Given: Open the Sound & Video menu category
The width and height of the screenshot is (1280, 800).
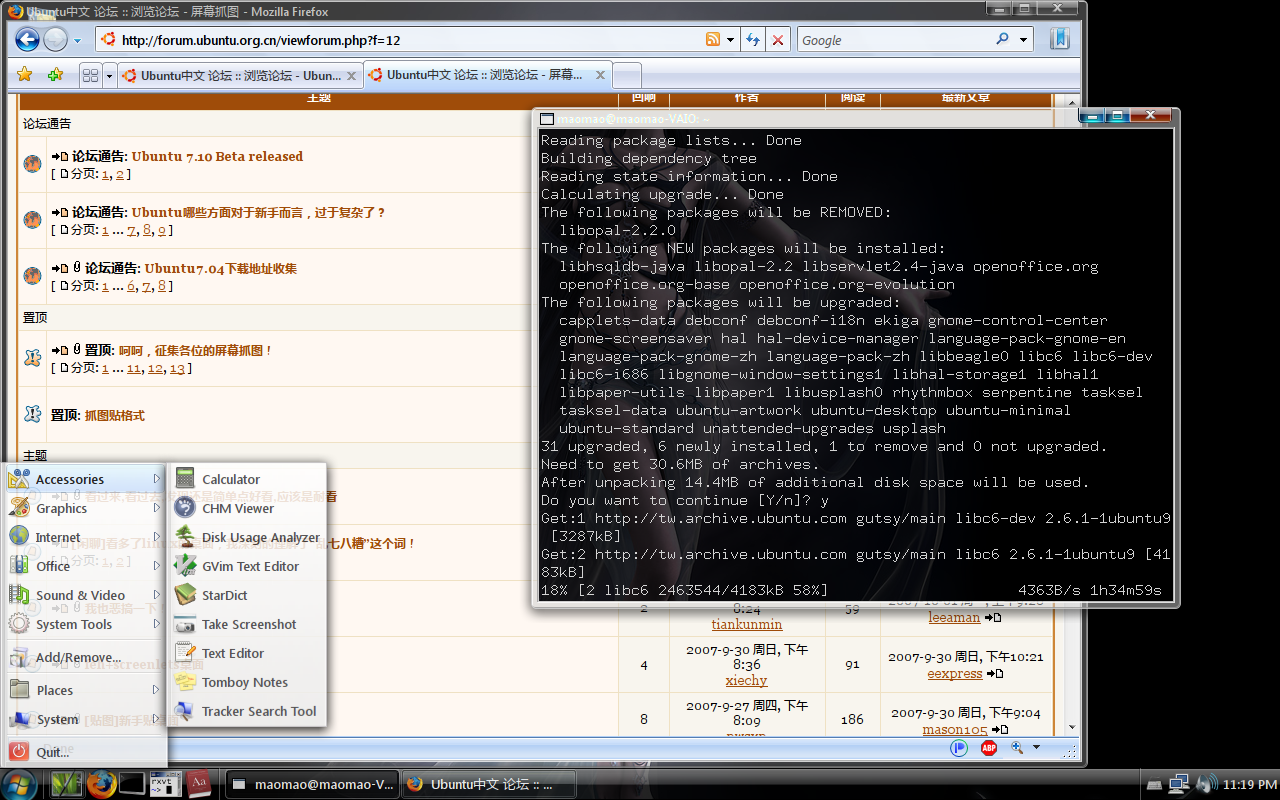Looking at the screenshot, I should [85, 595].
